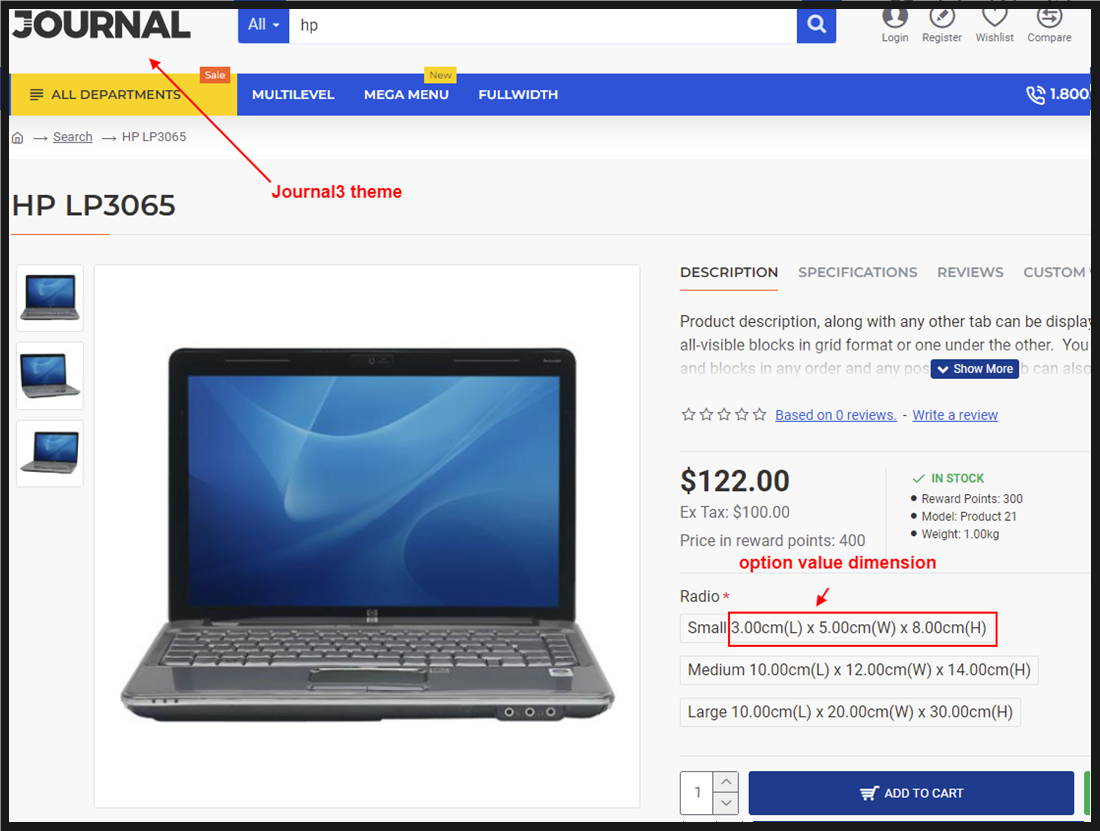Choose the Large 10.00cm radio option
The width and height of the screenshot is (1100, 831).
pyautogui.click(x=850, y=712)
